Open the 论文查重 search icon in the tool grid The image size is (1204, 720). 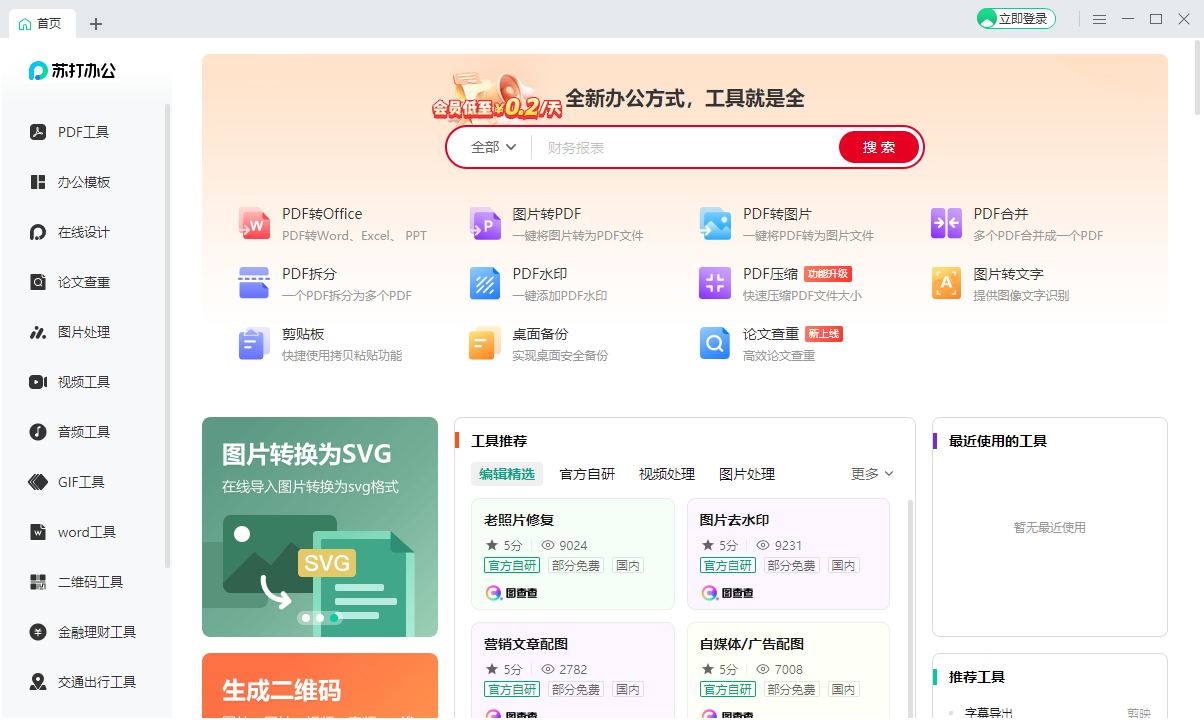pos(715,344)
